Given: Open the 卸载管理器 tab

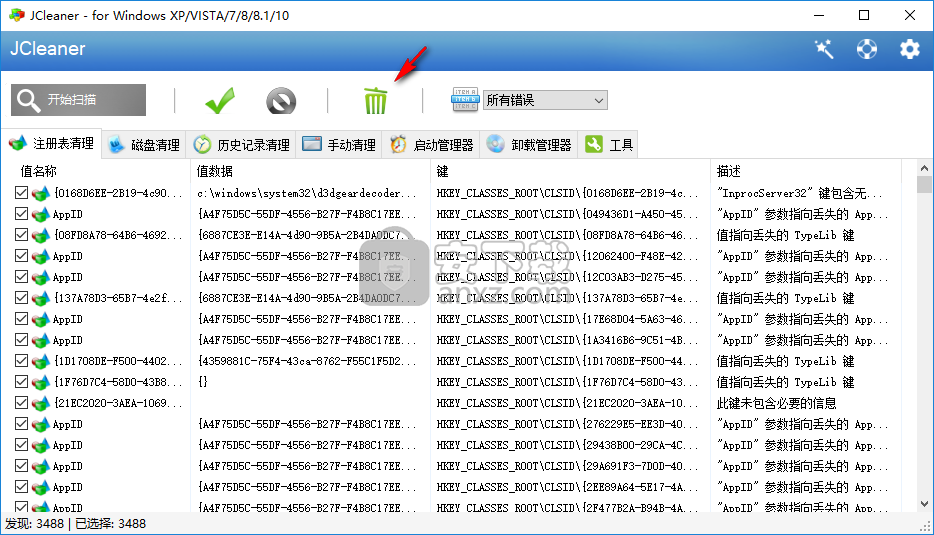Looking at the screenshot, I should click(x=529, y=145).
